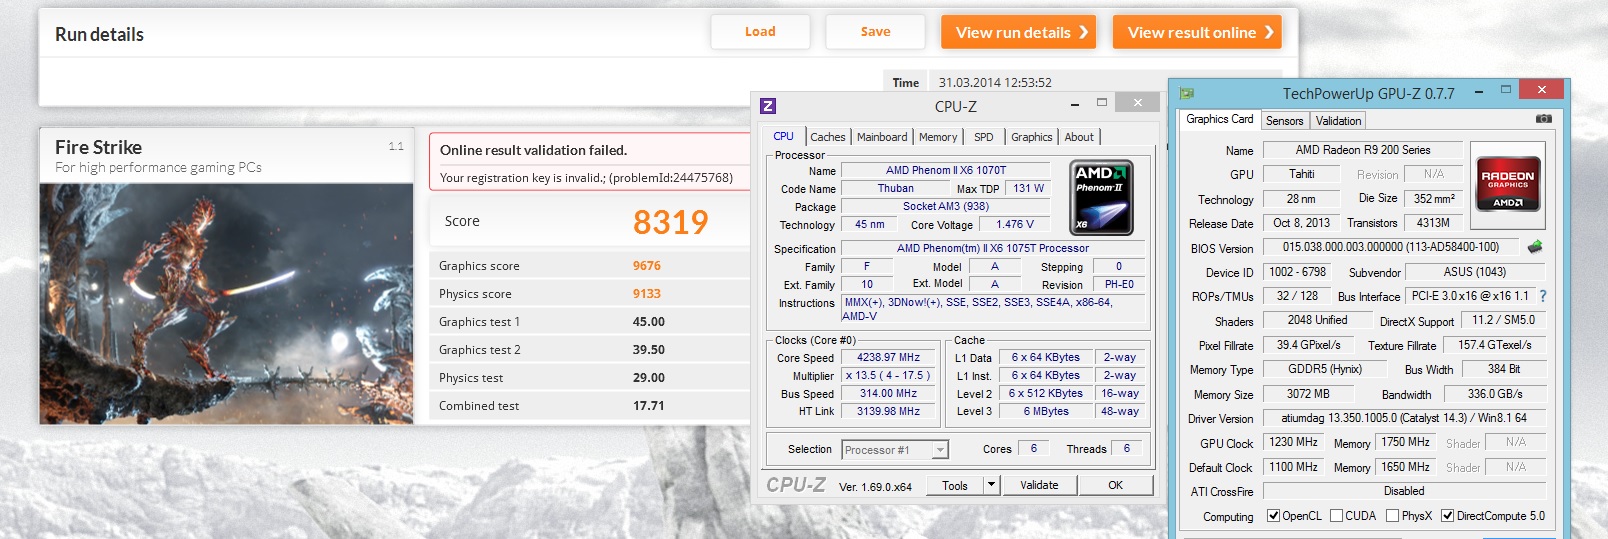Viewport: 1608px width, 539px height.
Task: Toggle the OpenCL checkbox
Action: point(1273,516)
